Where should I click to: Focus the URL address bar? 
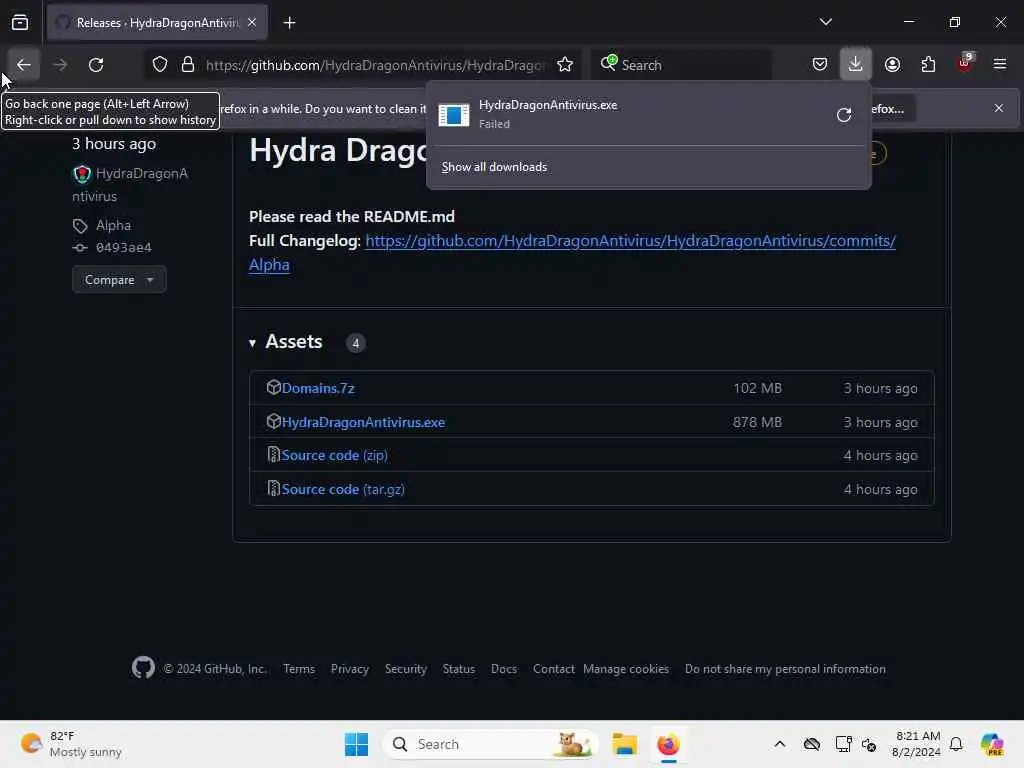click(x=374, y=65)
